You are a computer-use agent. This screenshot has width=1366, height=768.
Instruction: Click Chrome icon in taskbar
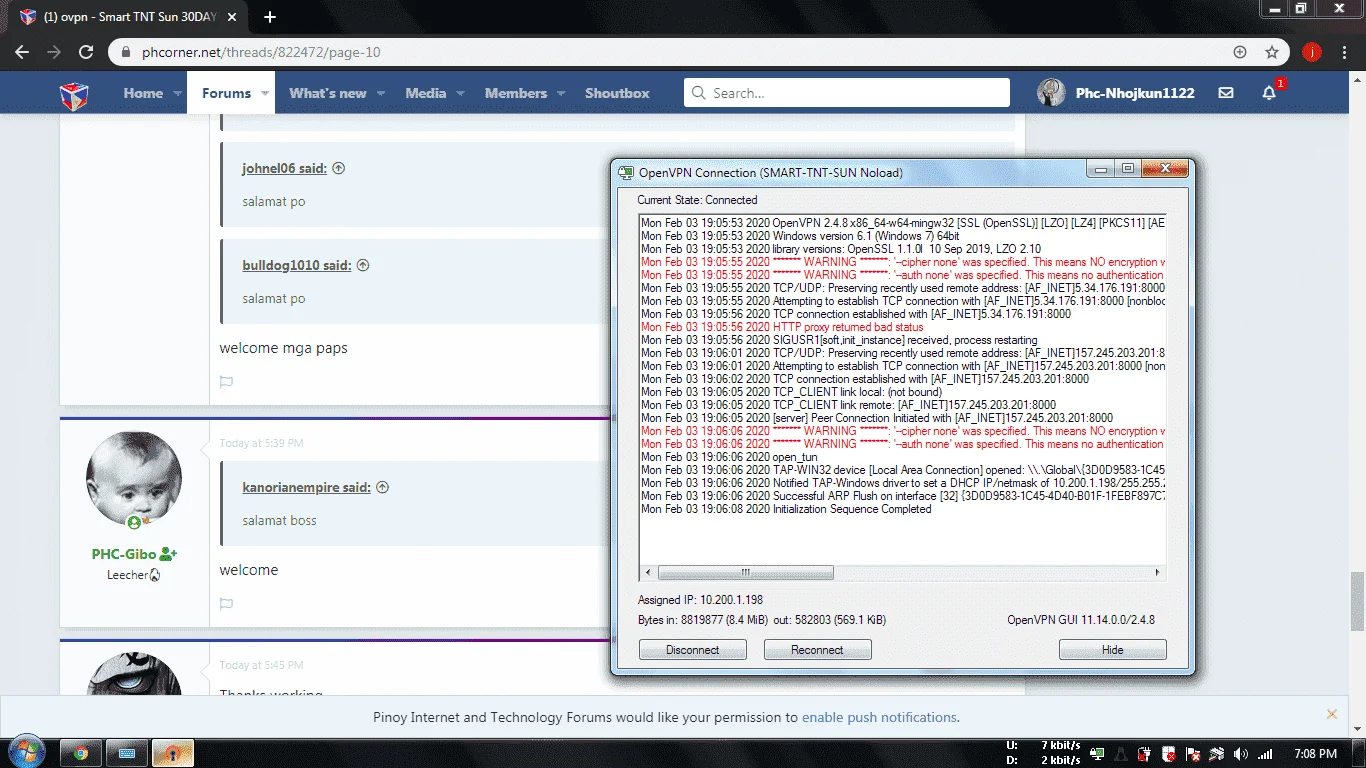[81, 753]
